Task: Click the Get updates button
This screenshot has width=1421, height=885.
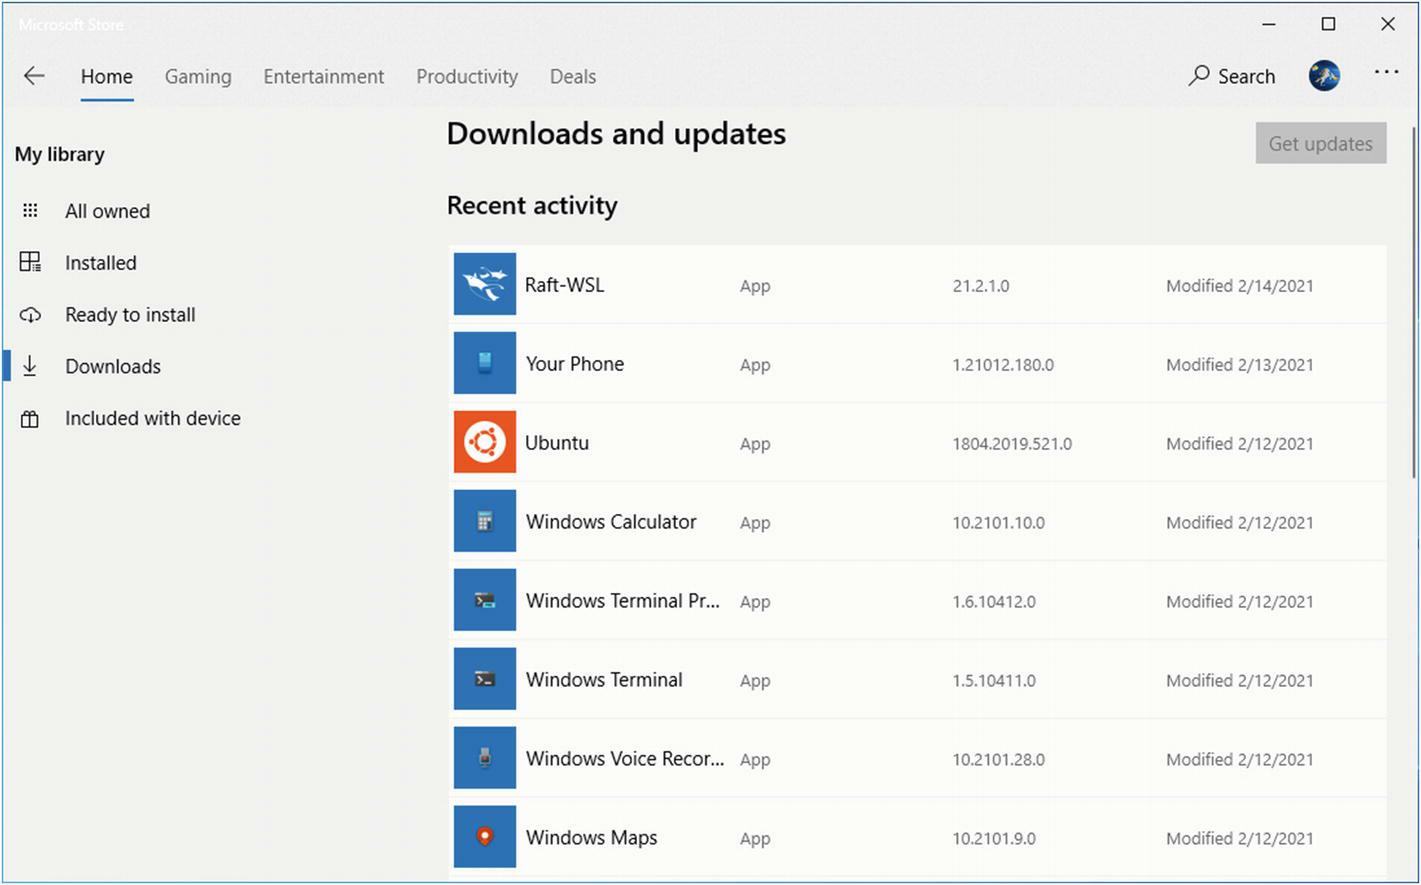Action: pyautogui.click(x=1321, y=143)
